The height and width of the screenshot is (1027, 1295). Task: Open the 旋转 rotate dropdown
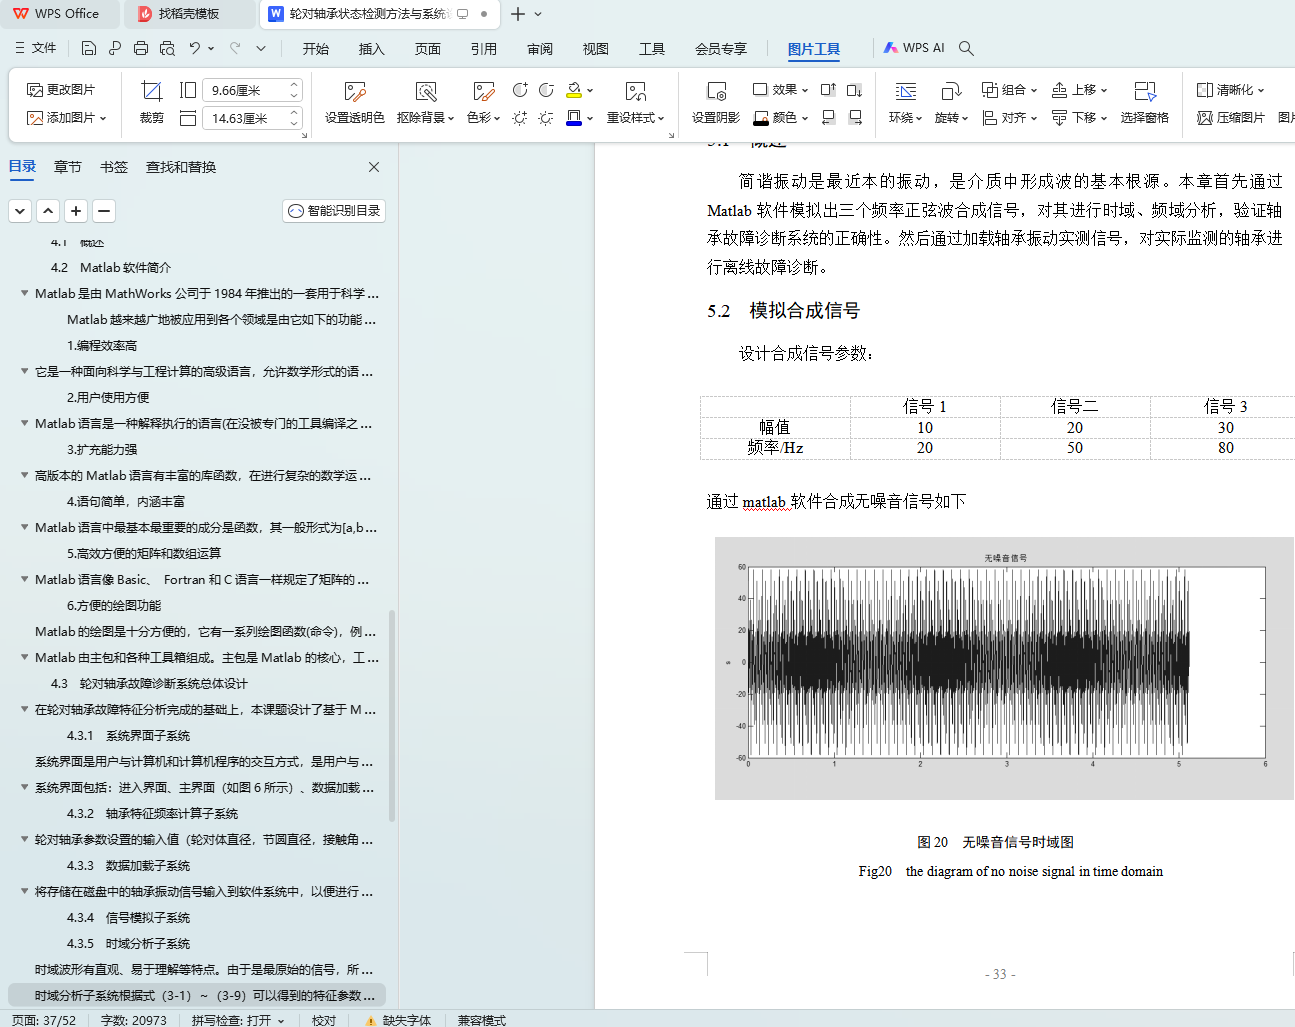point(951,102)
